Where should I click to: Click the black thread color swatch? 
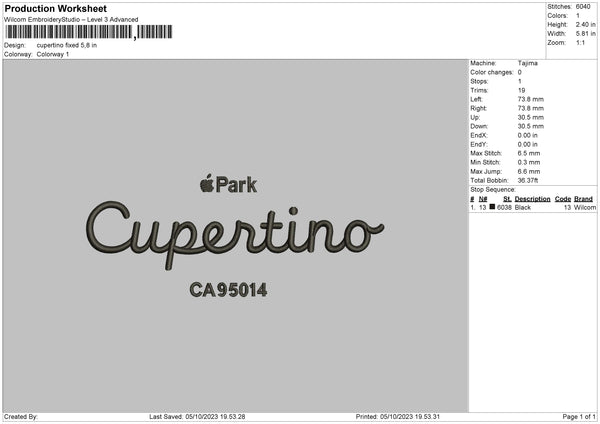tap(492, 207)
